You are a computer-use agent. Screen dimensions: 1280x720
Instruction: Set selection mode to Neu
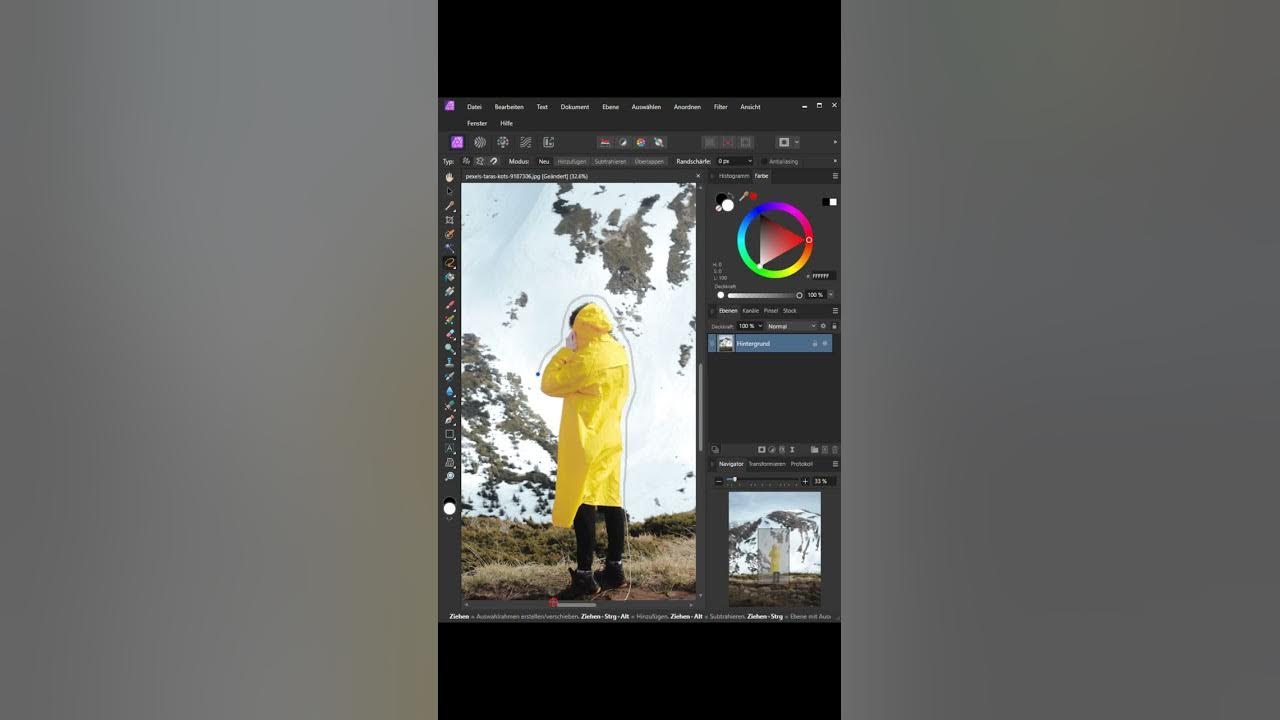point(544,161)
